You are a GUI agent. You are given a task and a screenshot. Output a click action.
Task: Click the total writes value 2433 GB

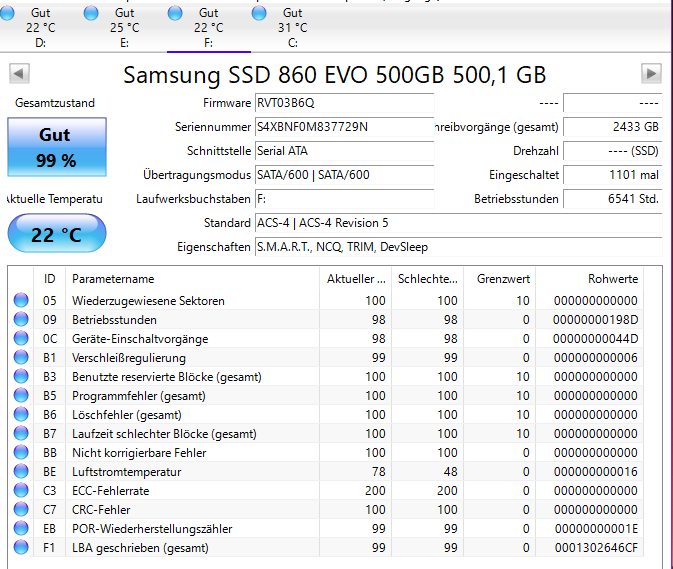tap(612, 127)
